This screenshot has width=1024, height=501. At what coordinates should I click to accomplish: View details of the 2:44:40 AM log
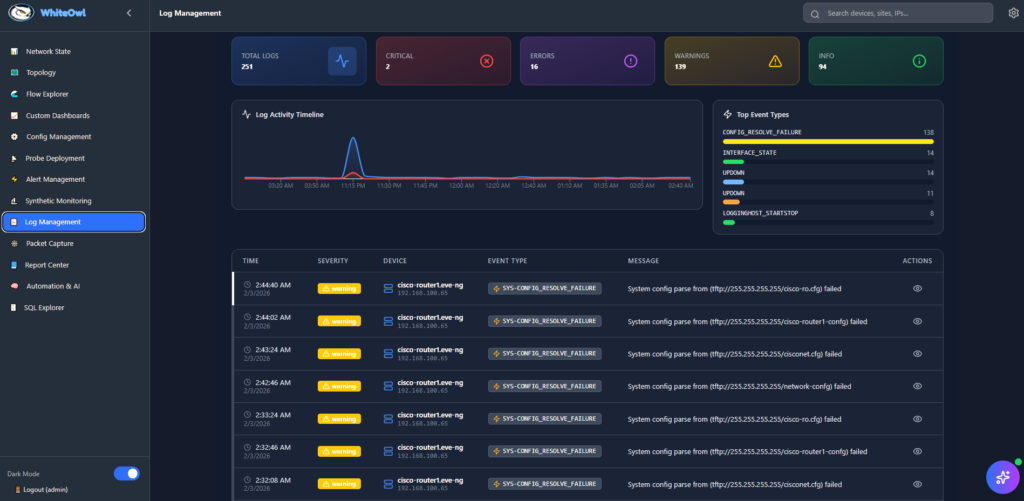916,288
